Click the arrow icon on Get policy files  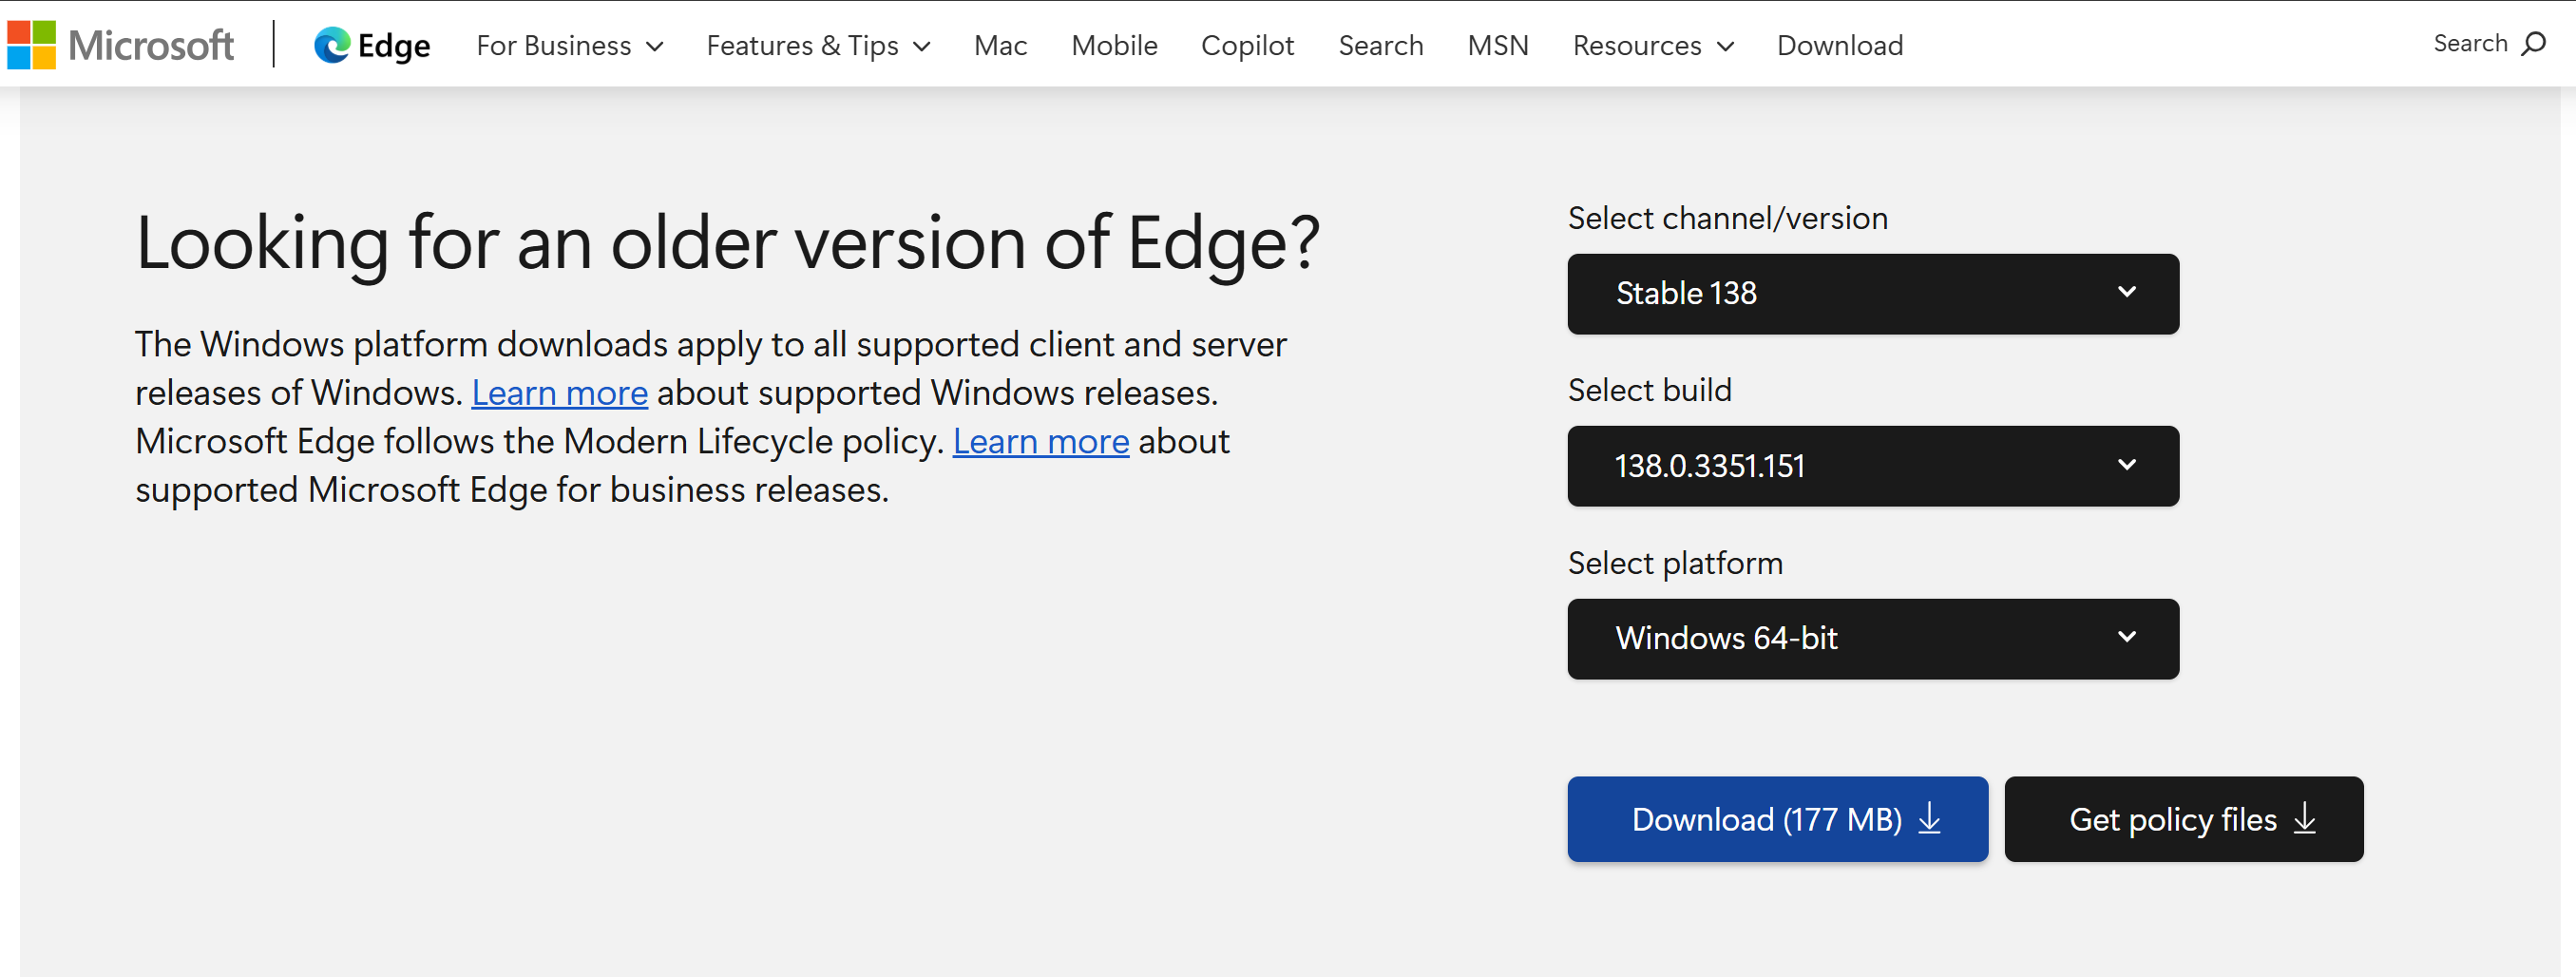(x=2304, y=819)
